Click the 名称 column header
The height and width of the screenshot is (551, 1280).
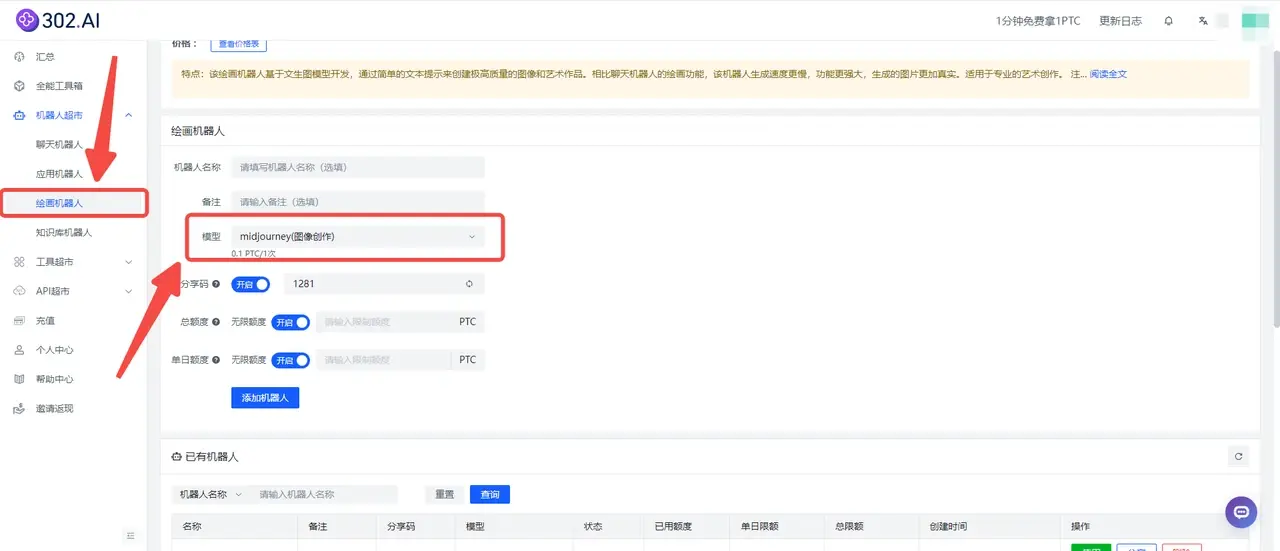point(192,526)
